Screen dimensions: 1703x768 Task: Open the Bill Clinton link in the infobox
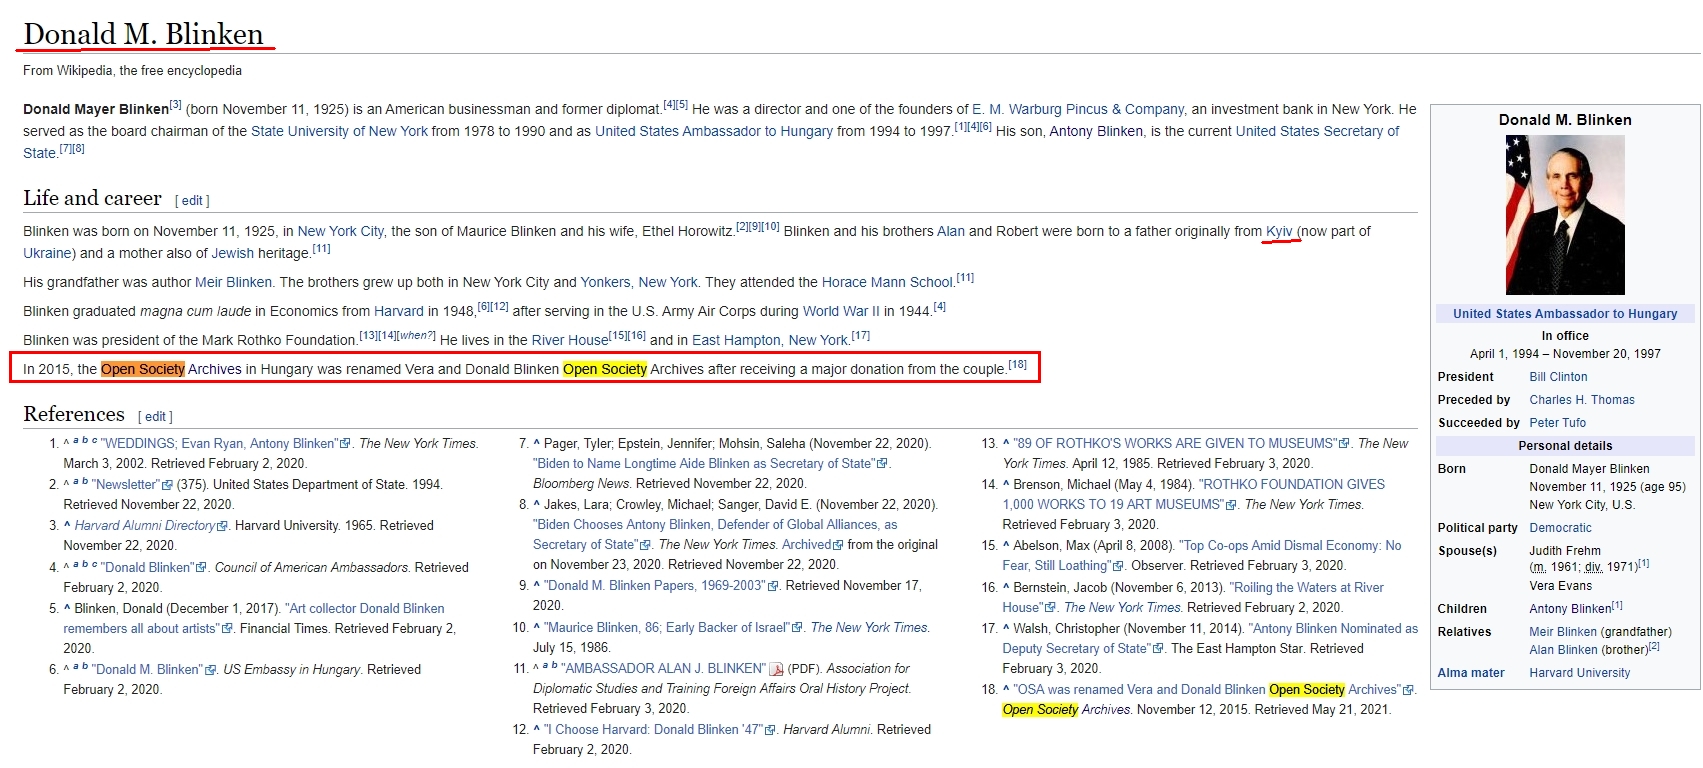(1558, 377)
